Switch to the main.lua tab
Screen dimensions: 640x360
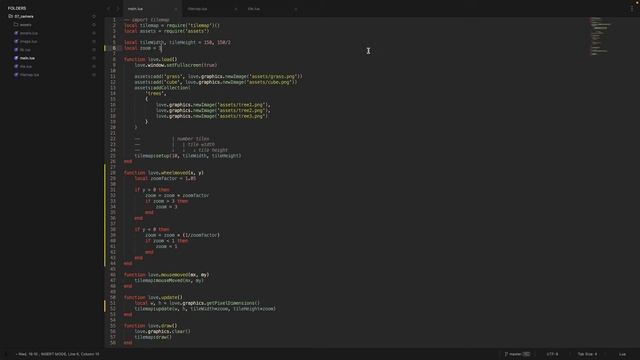coord(151,9)
